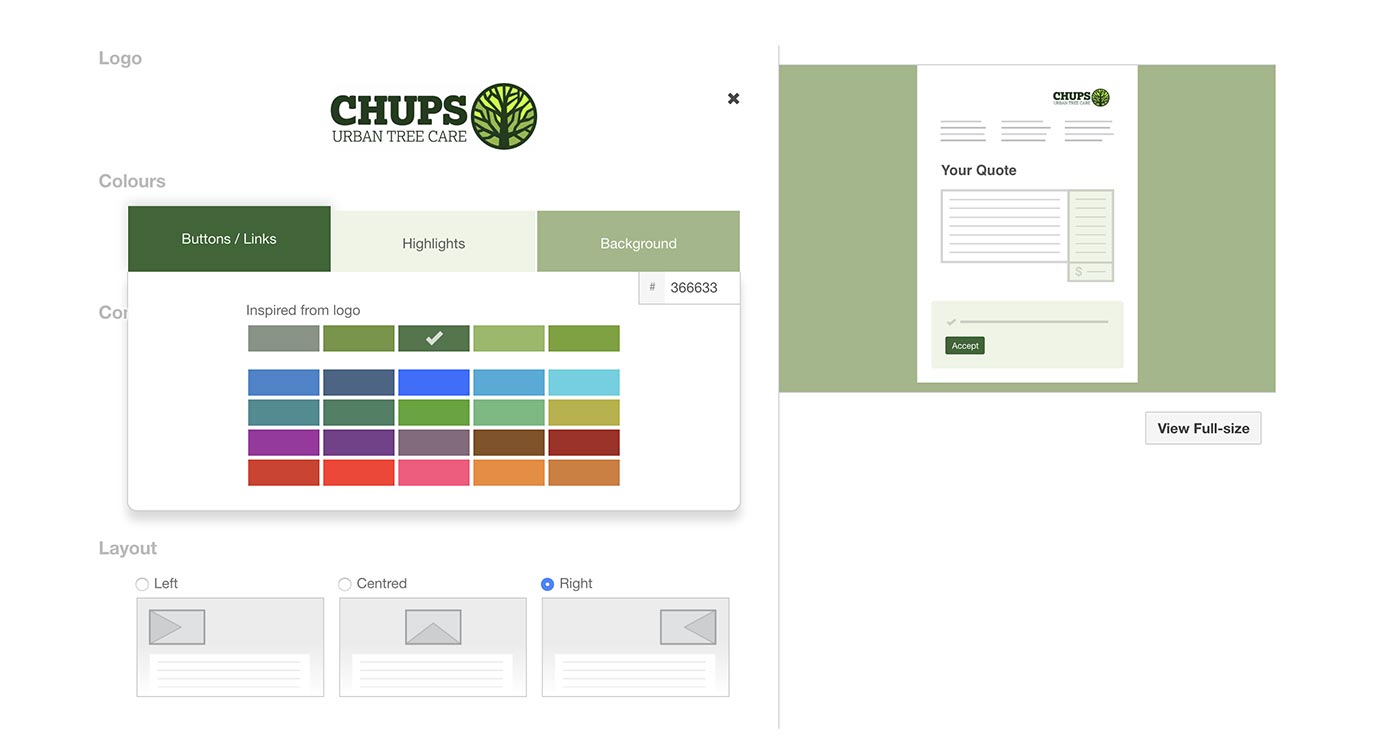Choose the light orange palette swatch
1384x750 pixels.
509,473
